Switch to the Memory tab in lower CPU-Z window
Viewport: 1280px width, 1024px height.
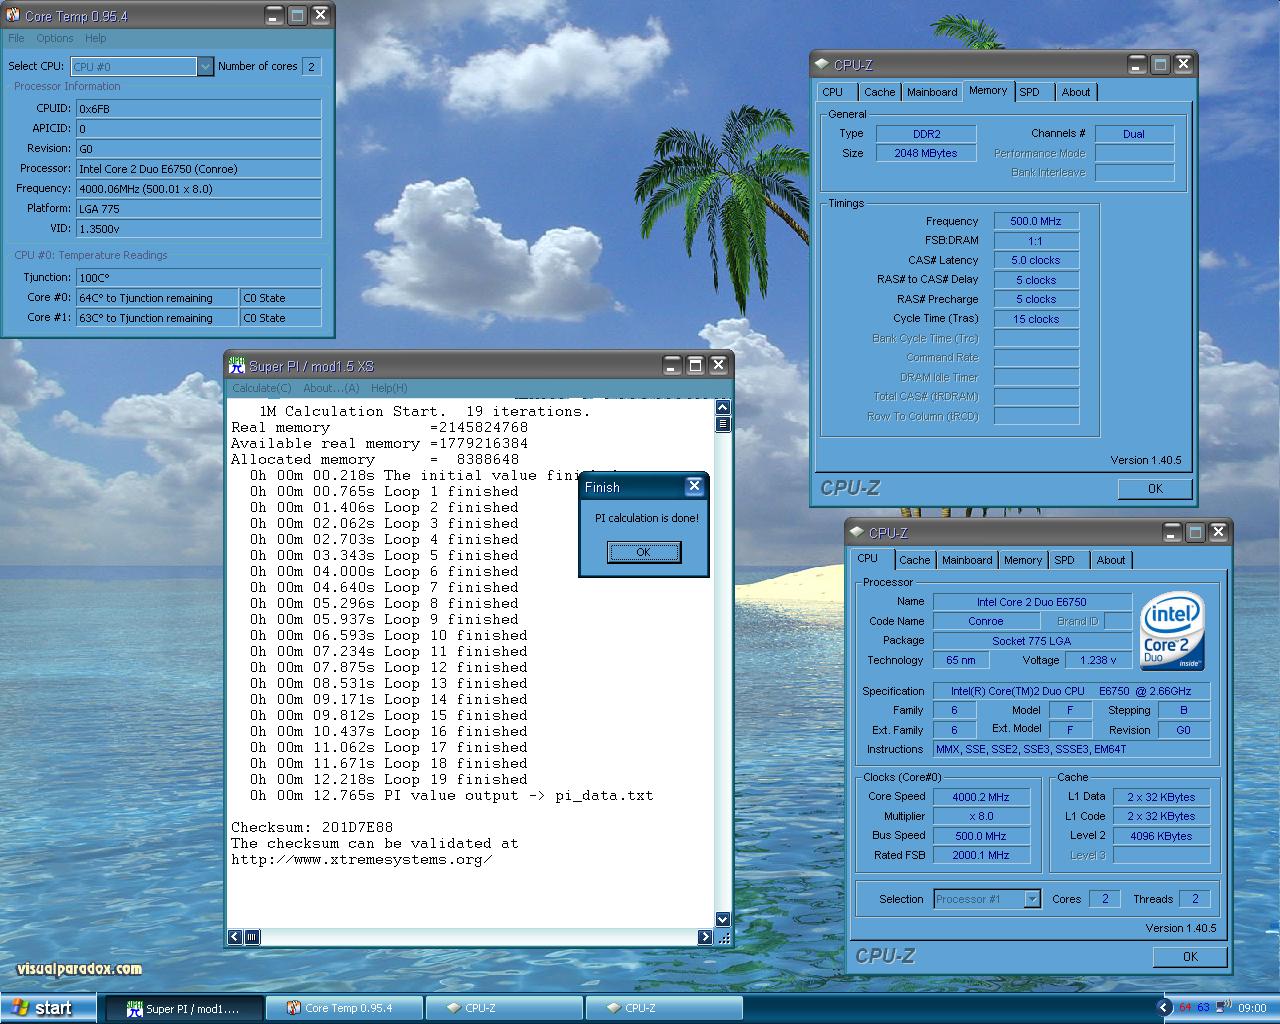[1022, 560]
